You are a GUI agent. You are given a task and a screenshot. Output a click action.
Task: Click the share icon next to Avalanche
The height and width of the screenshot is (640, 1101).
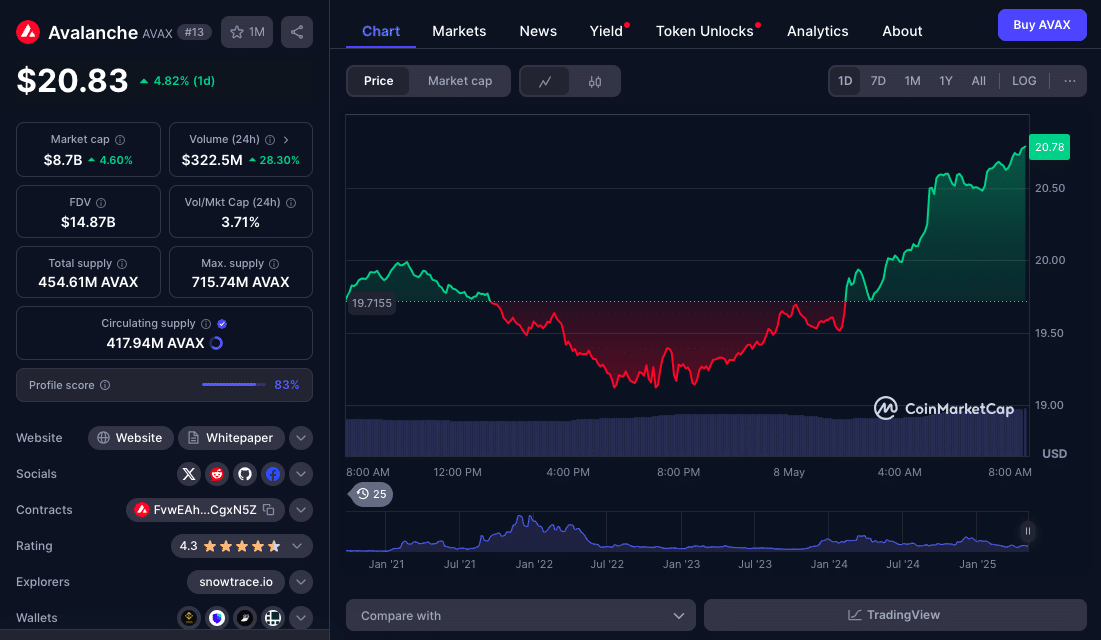(297, 32)
